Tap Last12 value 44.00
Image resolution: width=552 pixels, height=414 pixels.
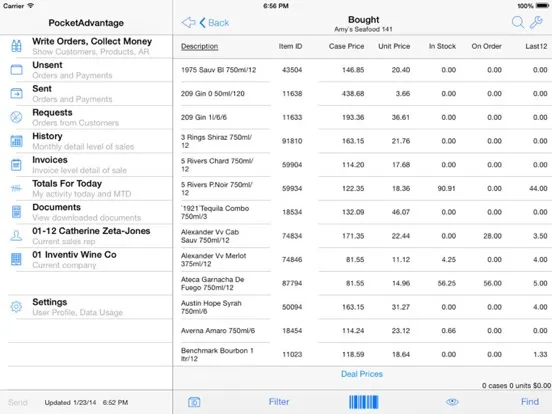(538, 189)
